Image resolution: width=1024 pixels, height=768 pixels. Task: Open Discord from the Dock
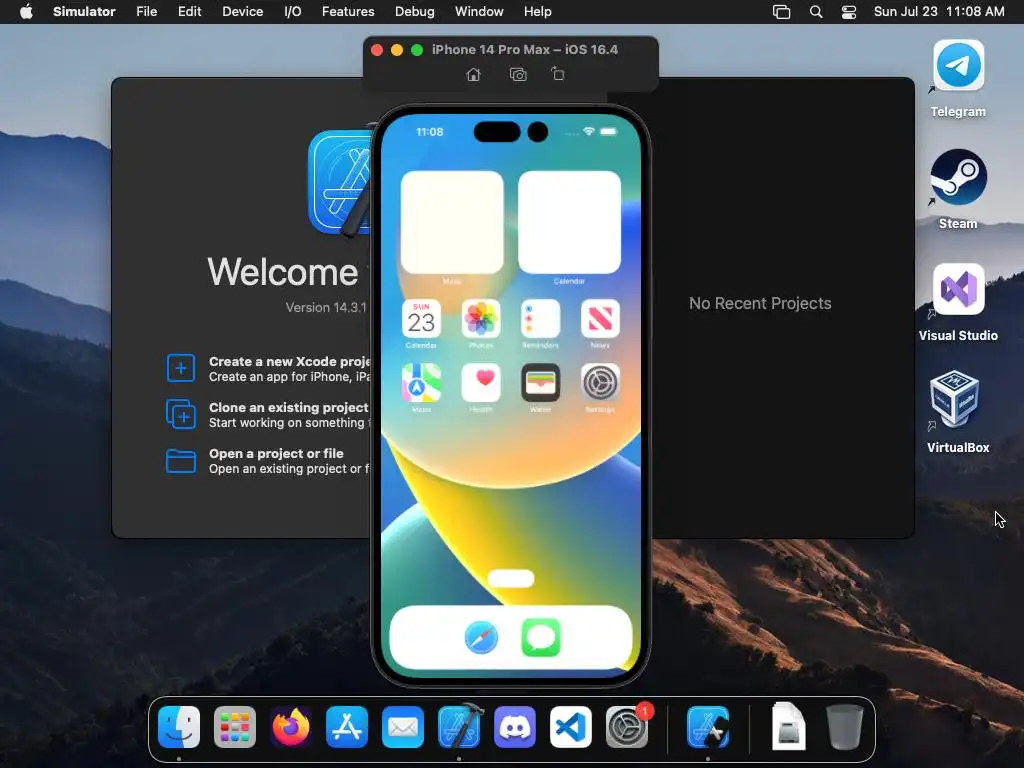point(515,727)
